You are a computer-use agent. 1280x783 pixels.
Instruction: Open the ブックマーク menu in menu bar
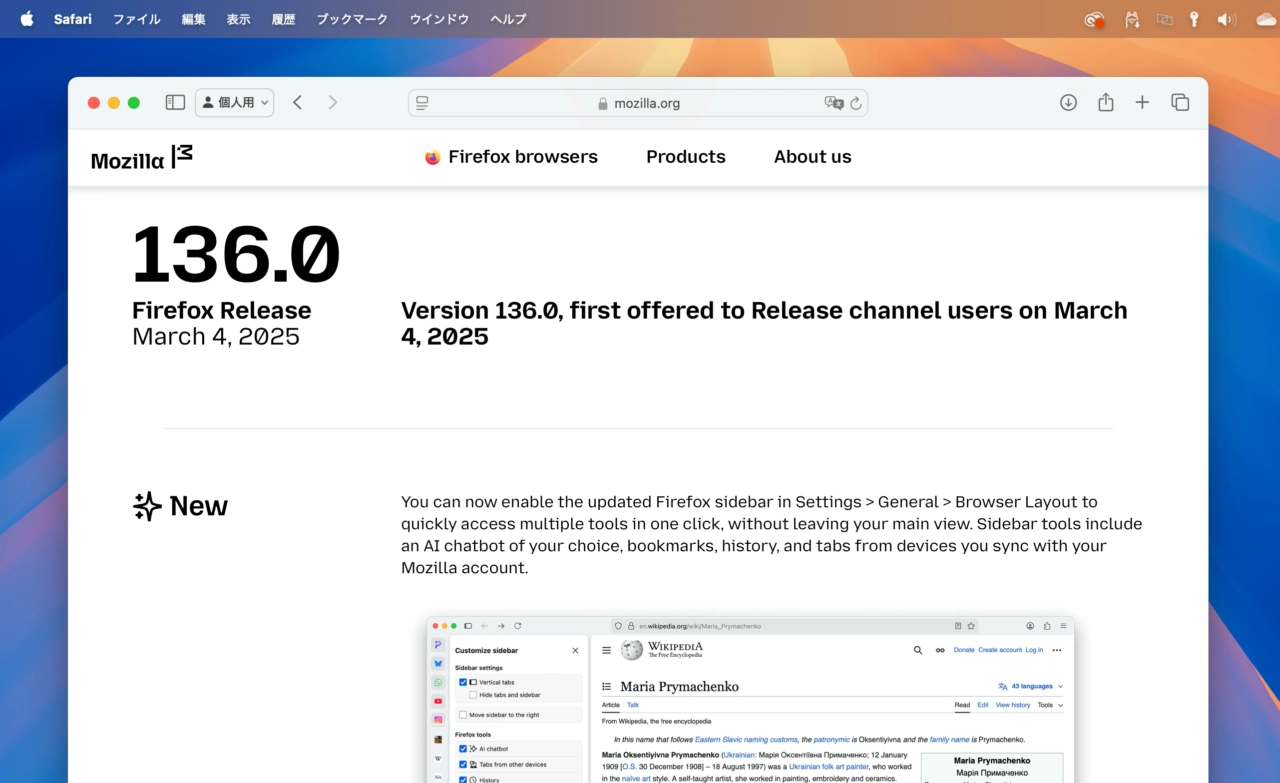click(352, 19)
